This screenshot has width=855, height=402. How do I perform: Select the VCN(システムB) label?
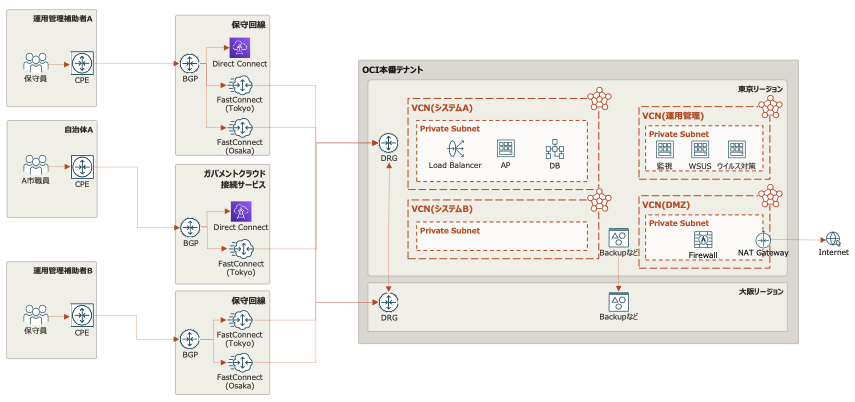click(442, 208)
